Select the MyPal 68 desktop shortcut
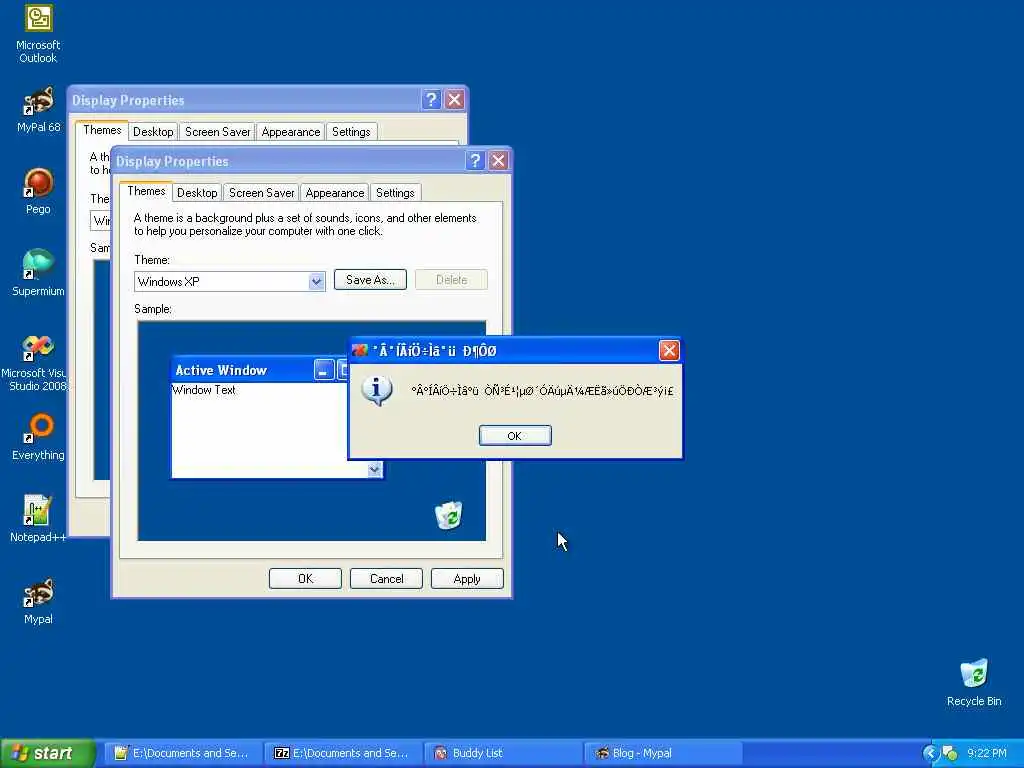This screenshot has height=768, width=1024. 39,110
